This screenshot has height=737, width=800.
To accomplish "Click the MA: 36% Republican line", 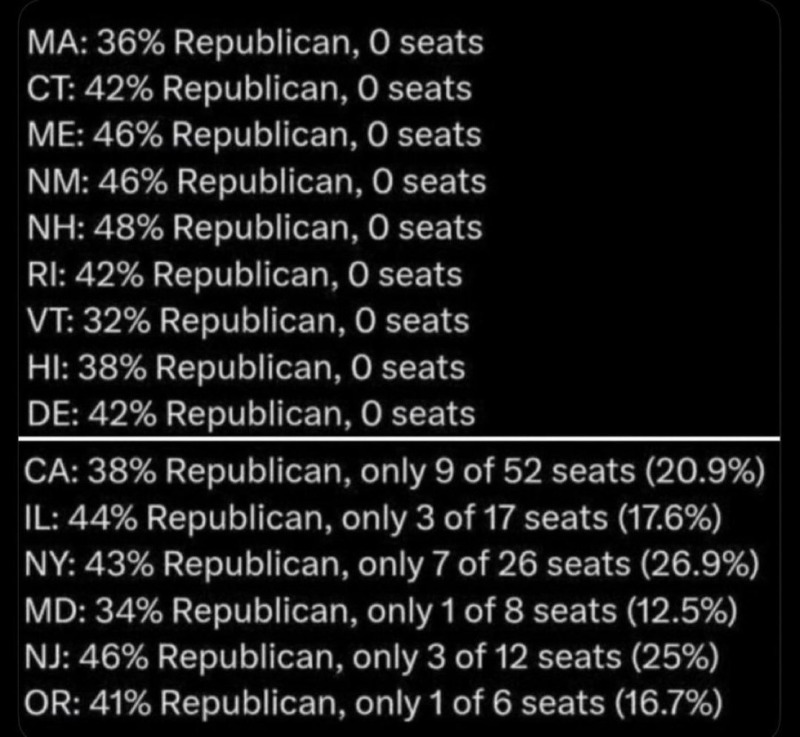I will (x=255, y=43).
